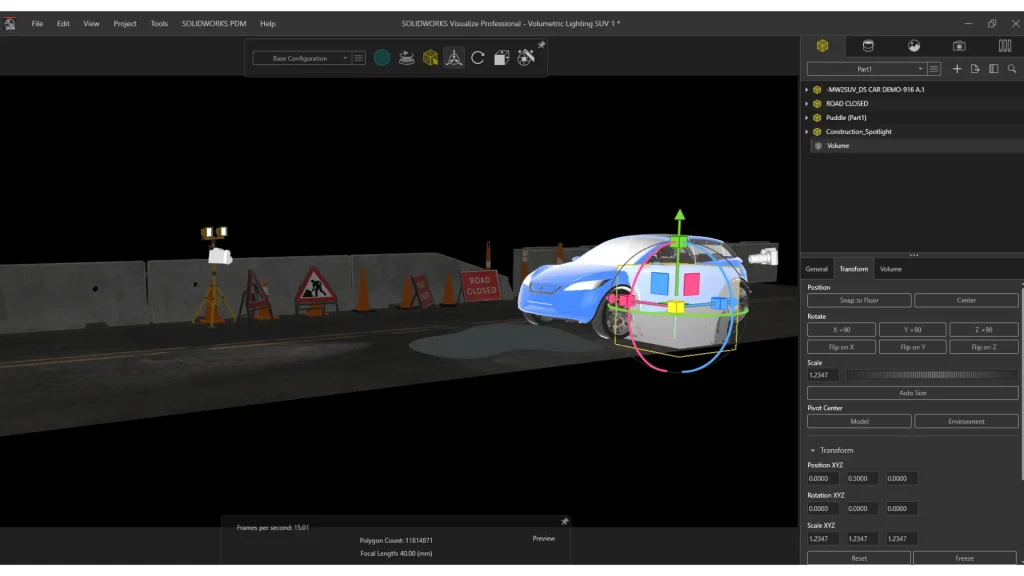The height and width of the screenshot is (576, 1024).
Task: Open the camera aperture wand tool
Action: tap(526, 58)
